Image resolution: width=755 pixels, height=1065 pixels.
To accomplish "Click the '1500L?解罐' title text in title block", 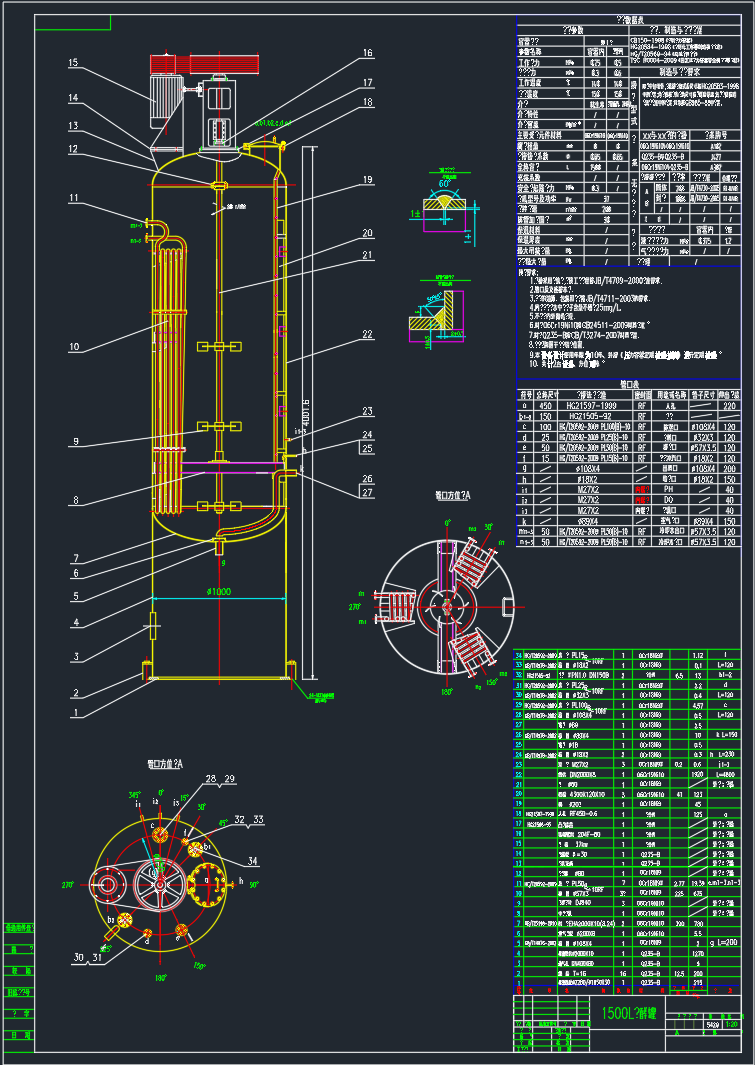I will tap(628, 1014).
